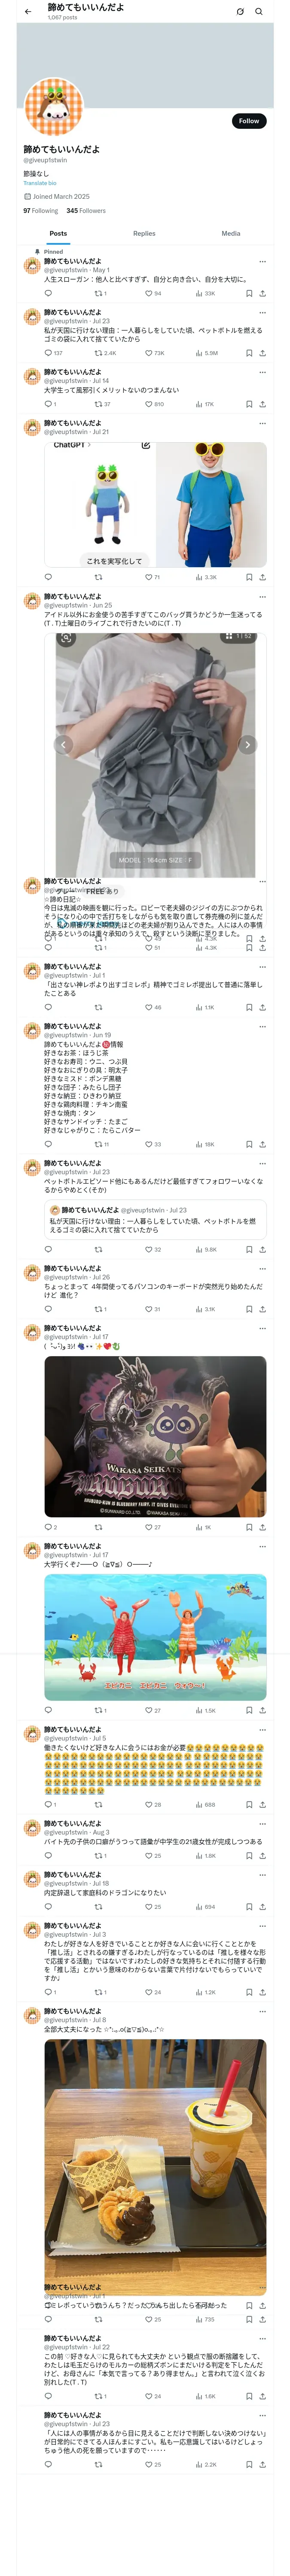
Task: Open profile search with the magnifier icon
Action: click(x=258, y=12)
